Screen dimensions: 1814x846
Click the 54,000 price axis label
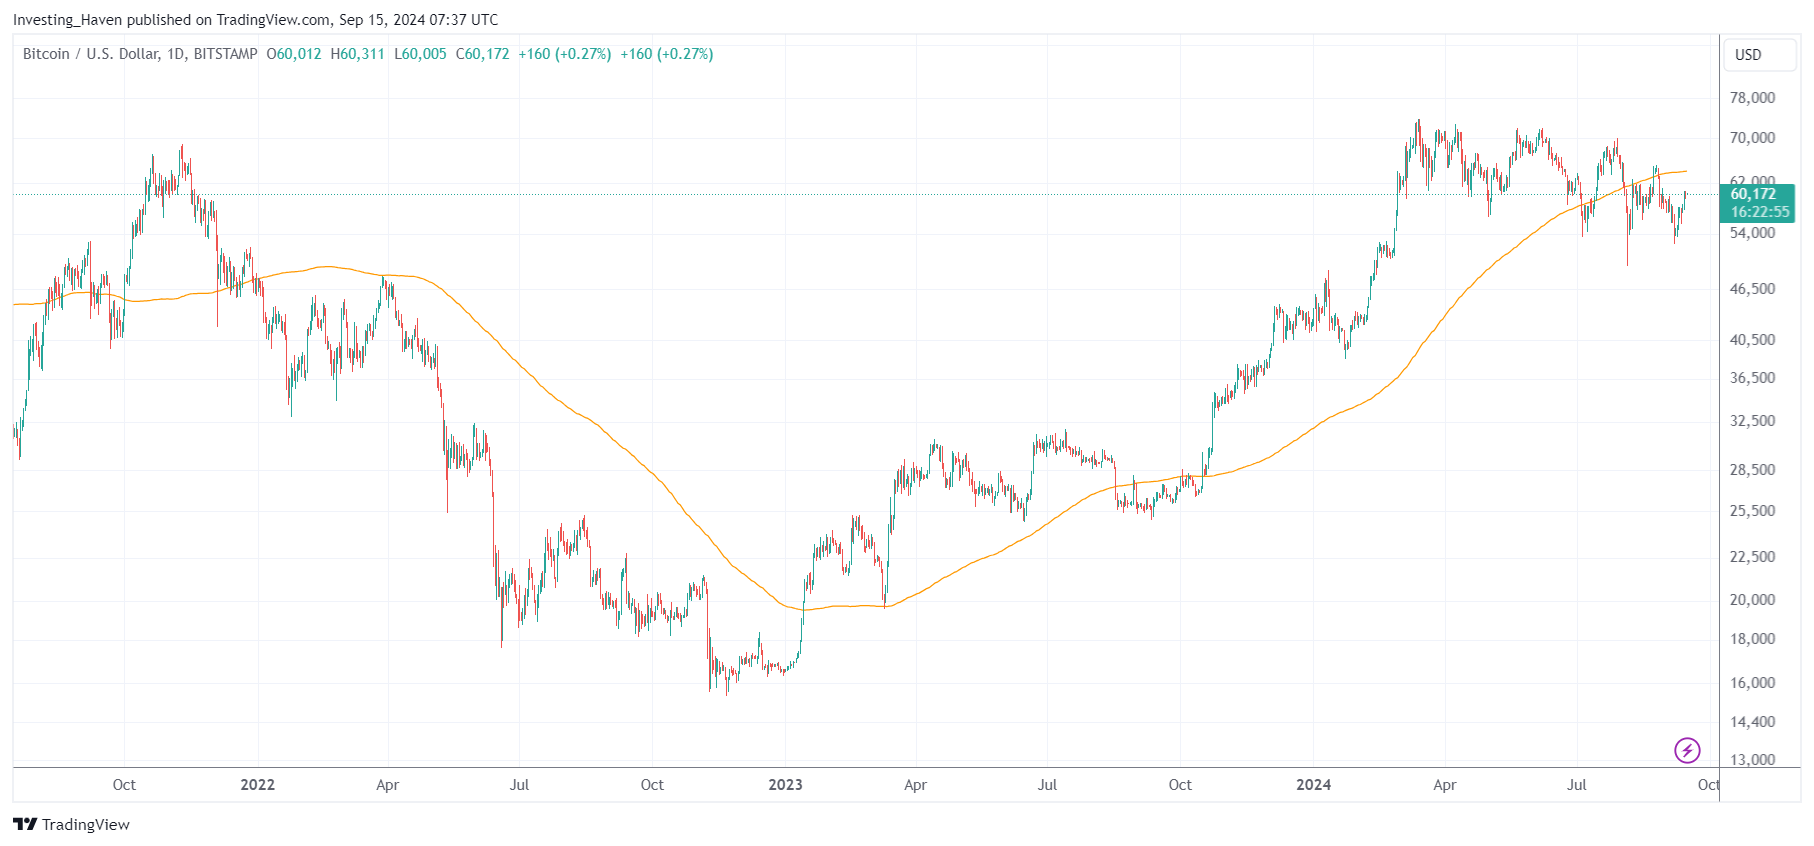(1752, 233)
